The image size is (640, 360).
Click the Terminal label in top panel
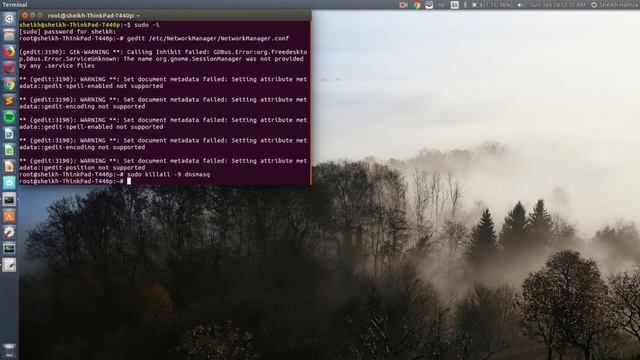[x=15, y=5]
